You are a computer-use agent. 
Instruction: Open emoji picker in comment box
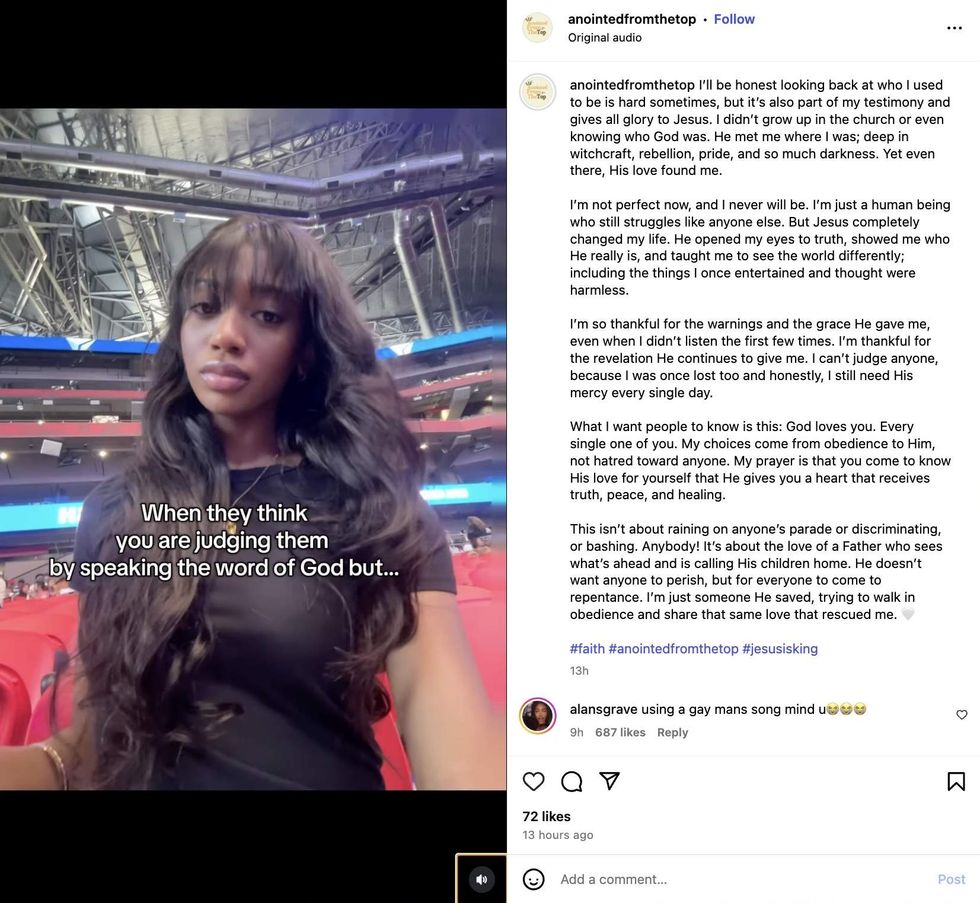533,879
